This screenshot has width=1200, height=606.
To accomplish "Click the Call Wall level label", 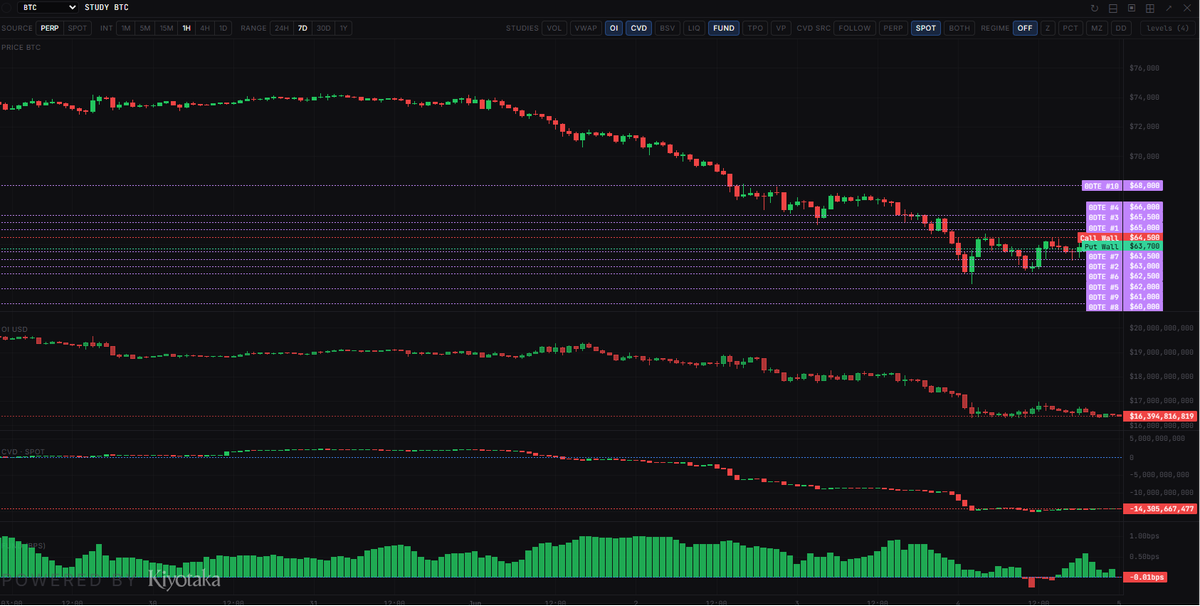I will click(x=1100, y=237).
